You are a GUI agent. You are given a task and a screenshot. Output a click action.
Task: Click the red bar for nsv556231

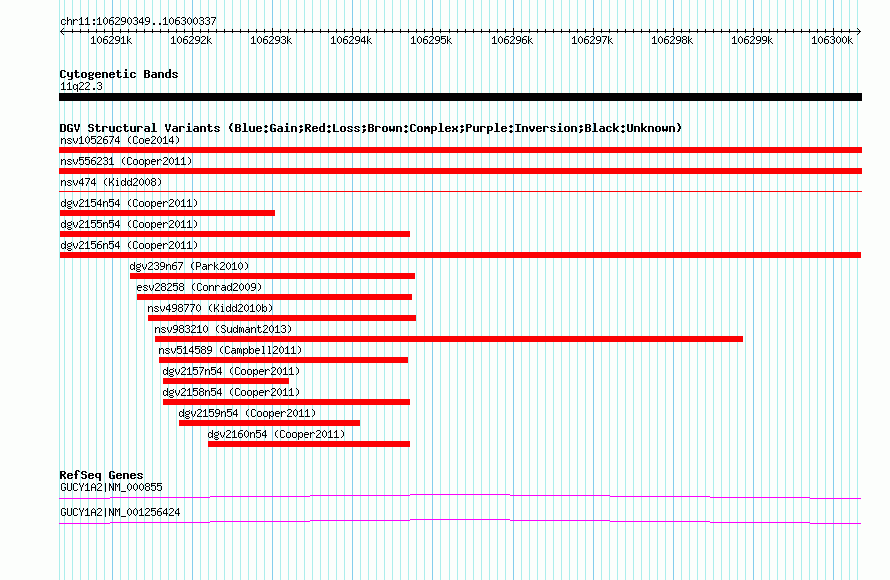pyautogui.click(x=460, y=171)
